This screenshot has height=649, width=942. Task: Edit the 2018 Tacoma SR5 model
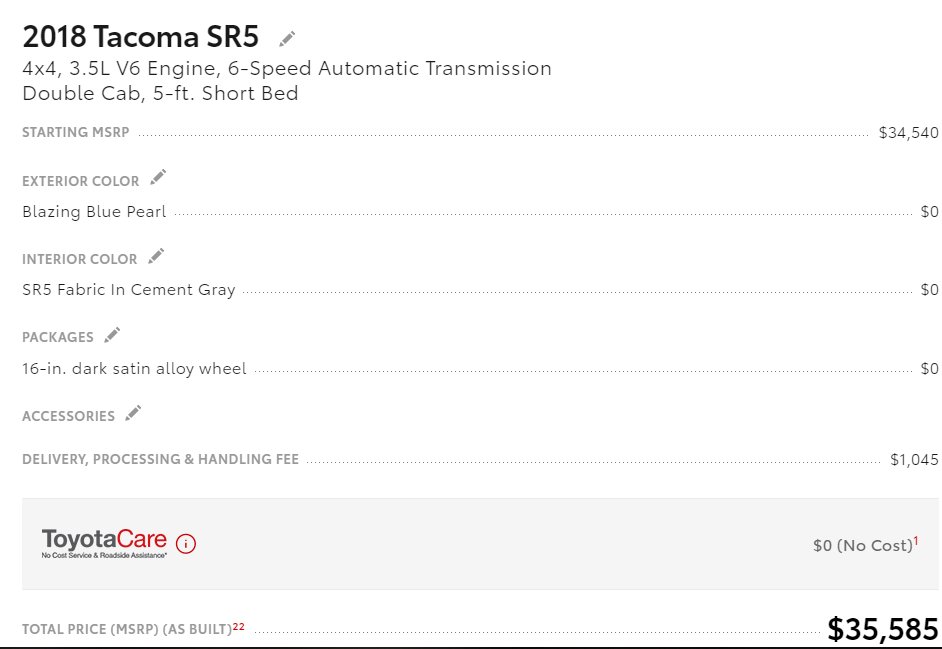[287, 39]
